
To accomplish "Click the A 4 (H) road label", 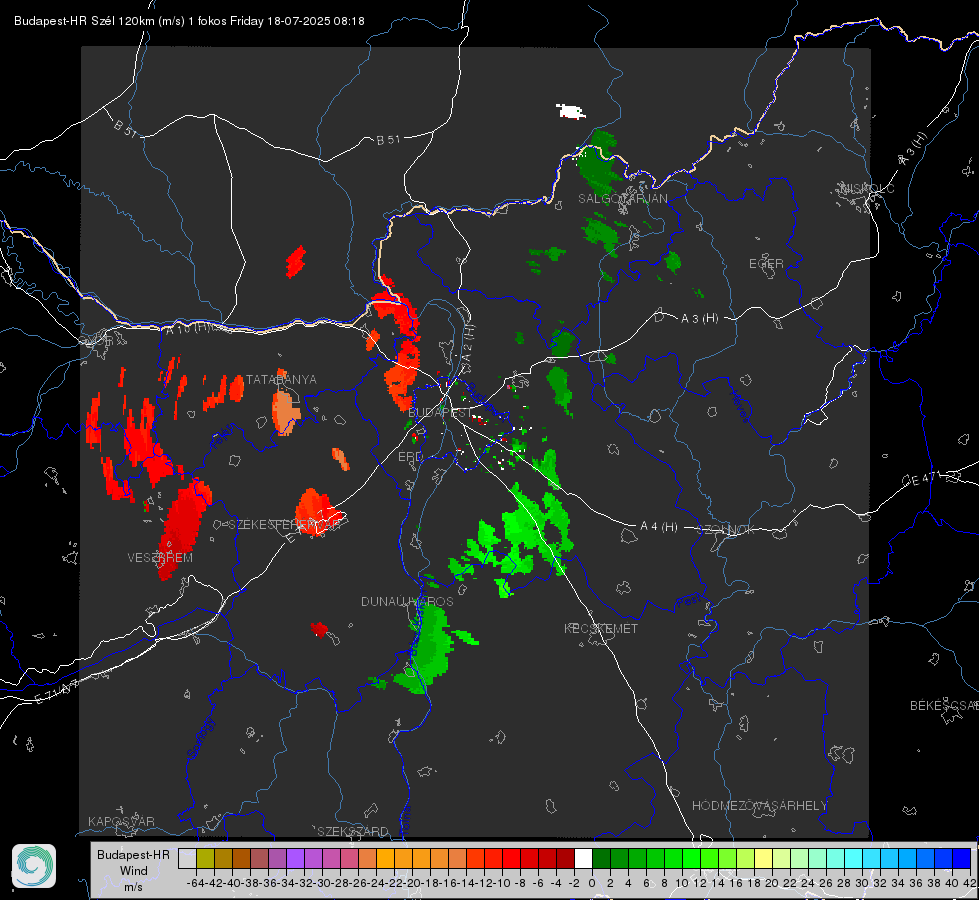I will [659, 527].
